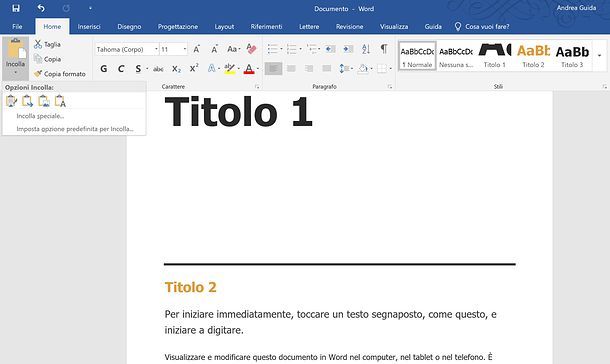Open the Layout tab

click(224, 26)
